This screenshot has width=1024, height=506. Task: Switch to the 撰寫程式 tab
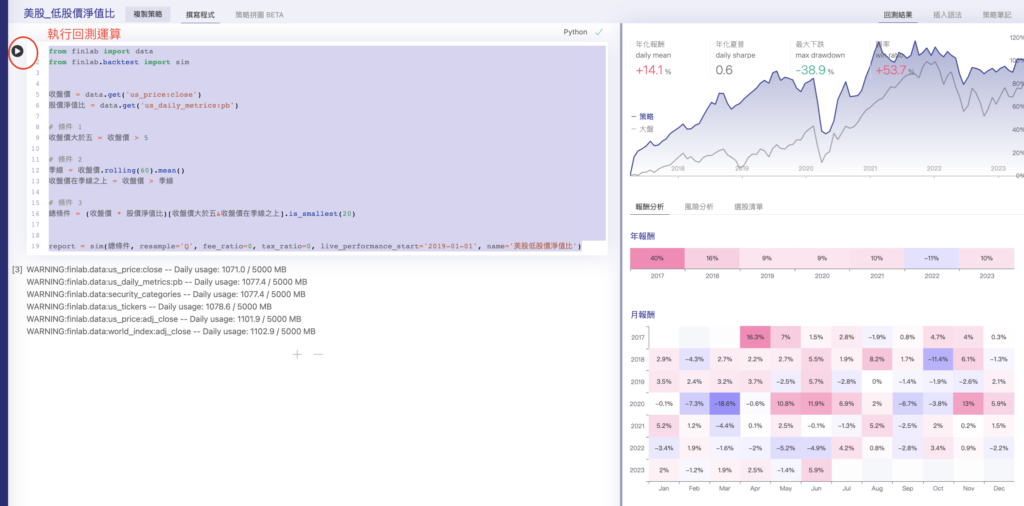(200, 14)
